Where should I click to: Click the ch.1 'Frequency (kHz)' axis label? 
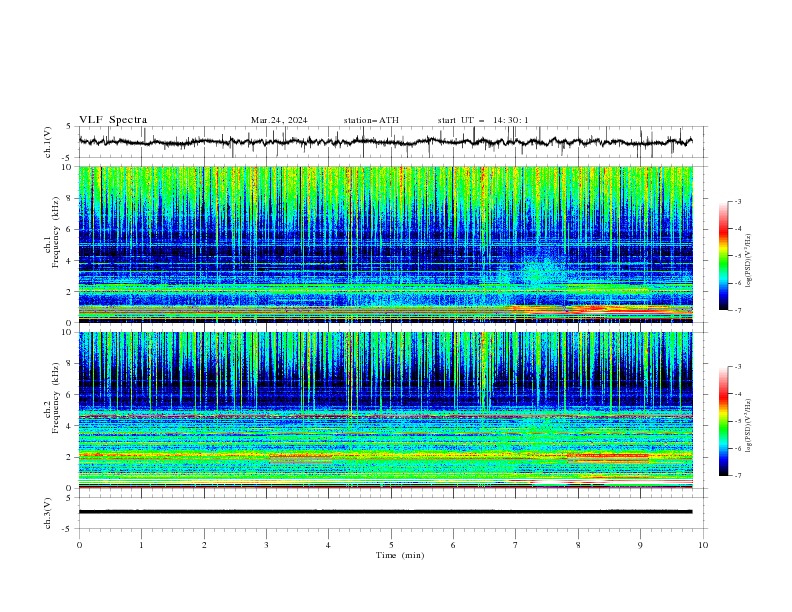click(56, 233)
